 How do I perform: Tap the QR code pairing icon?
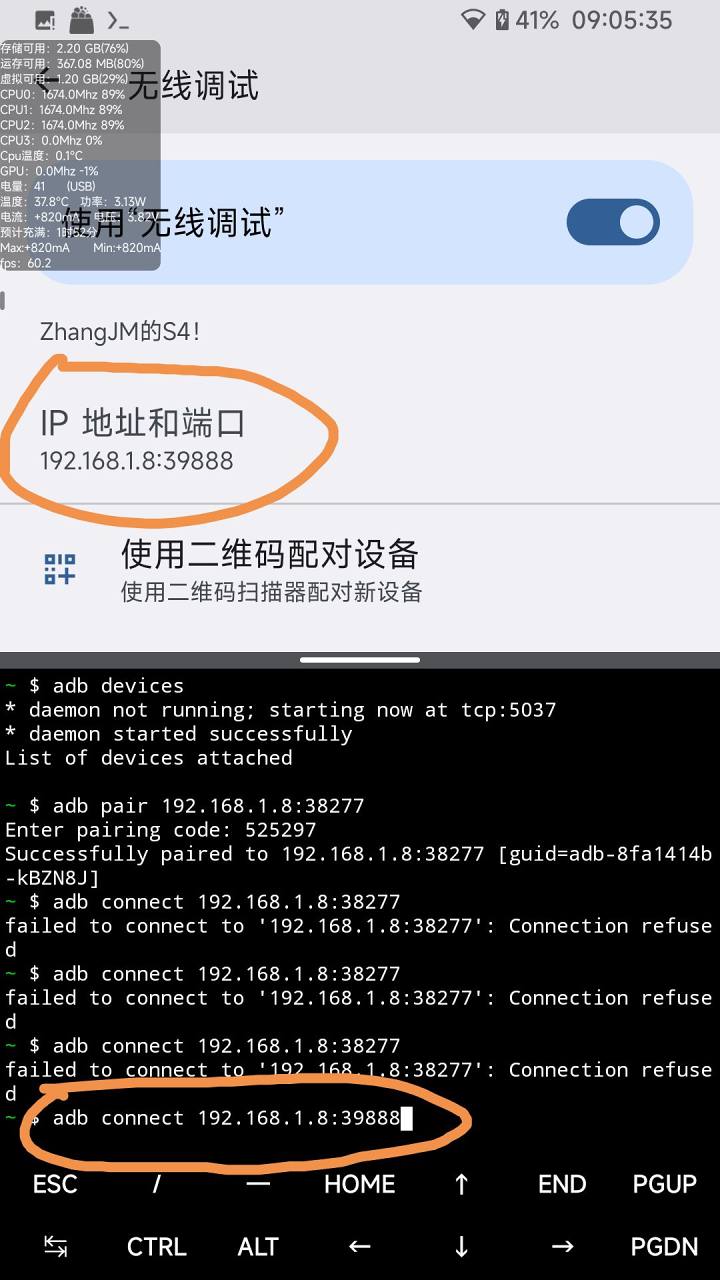[x=60, y=569]
